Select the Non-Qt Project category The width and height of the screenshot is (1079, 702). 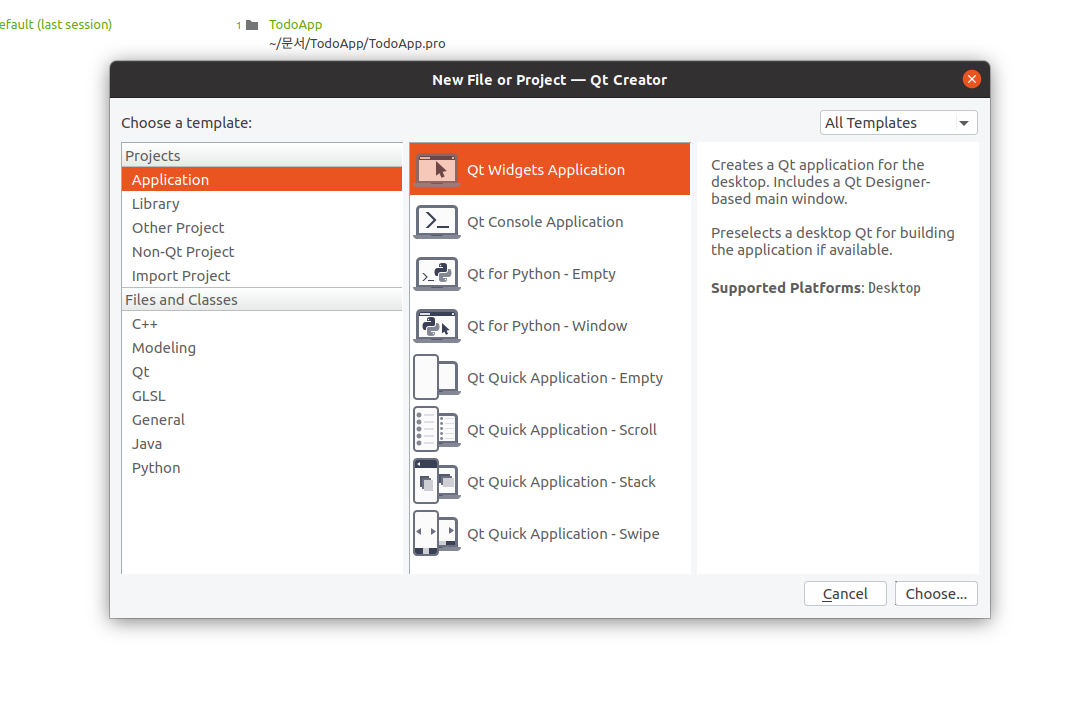(x=261, y=252)
